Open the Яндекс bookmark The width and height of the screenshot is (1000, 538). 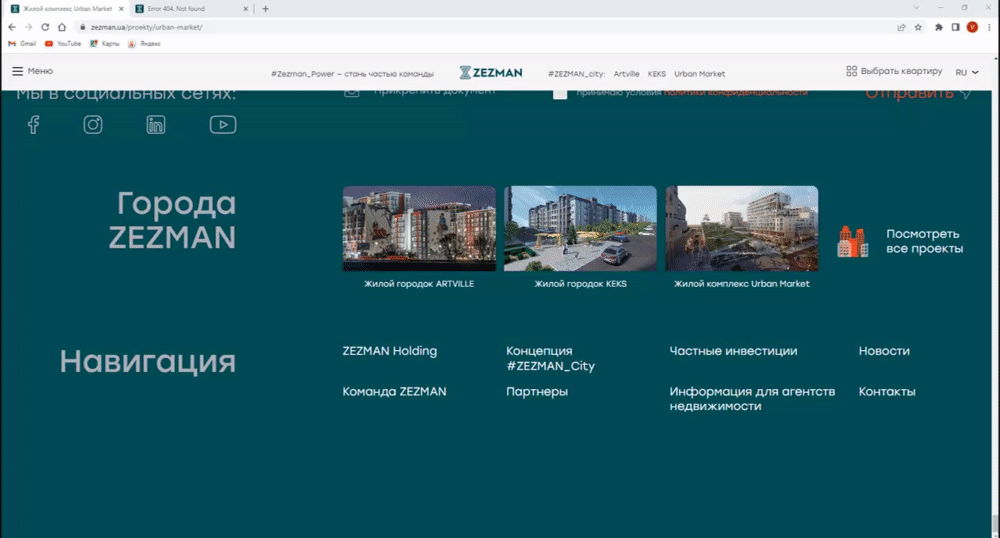(144, 43)
